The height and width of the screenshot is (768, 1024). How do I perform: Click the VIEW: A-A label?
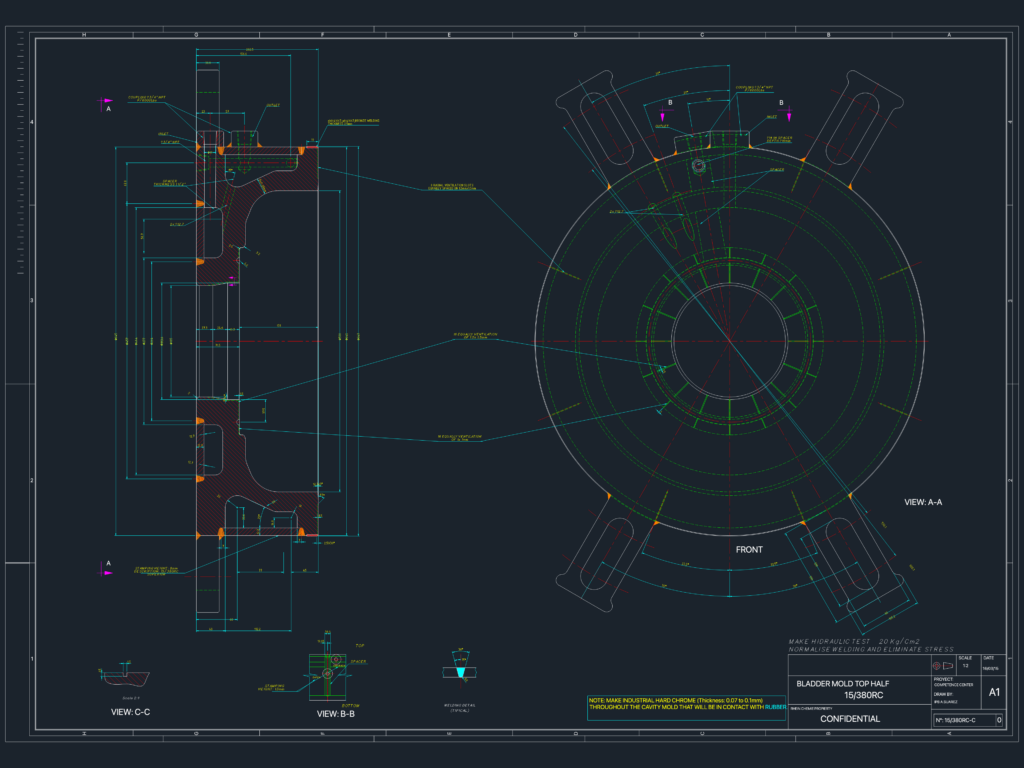click(x=923, y=502)
